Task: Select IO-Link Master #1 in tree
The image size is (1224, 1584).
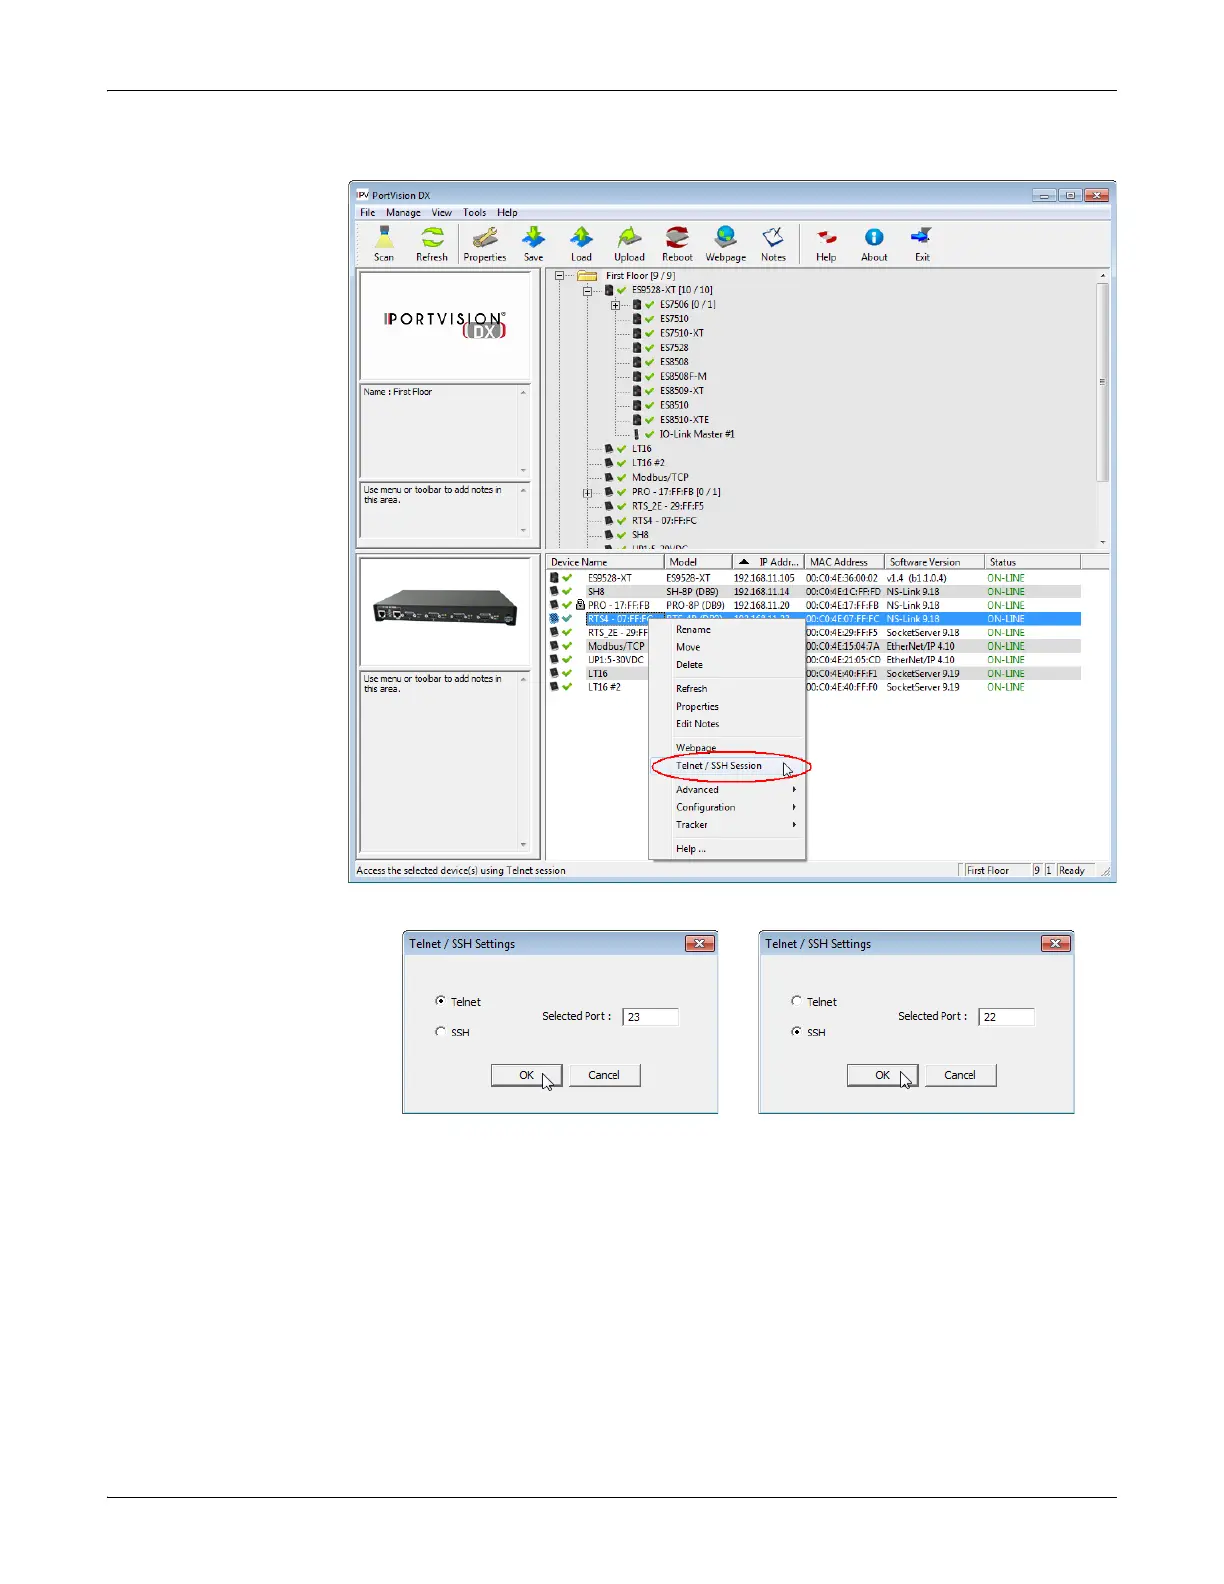Action: [697, 434]
